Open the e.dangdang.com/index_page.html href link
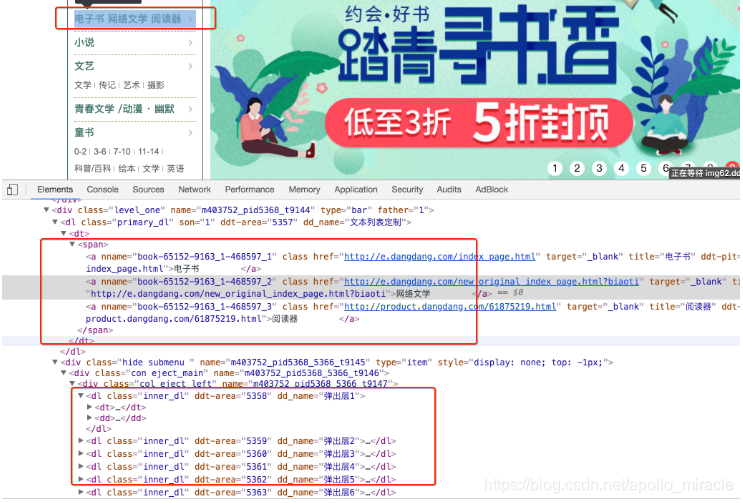This screenshot has width=743, height=503. click(439, 257)
